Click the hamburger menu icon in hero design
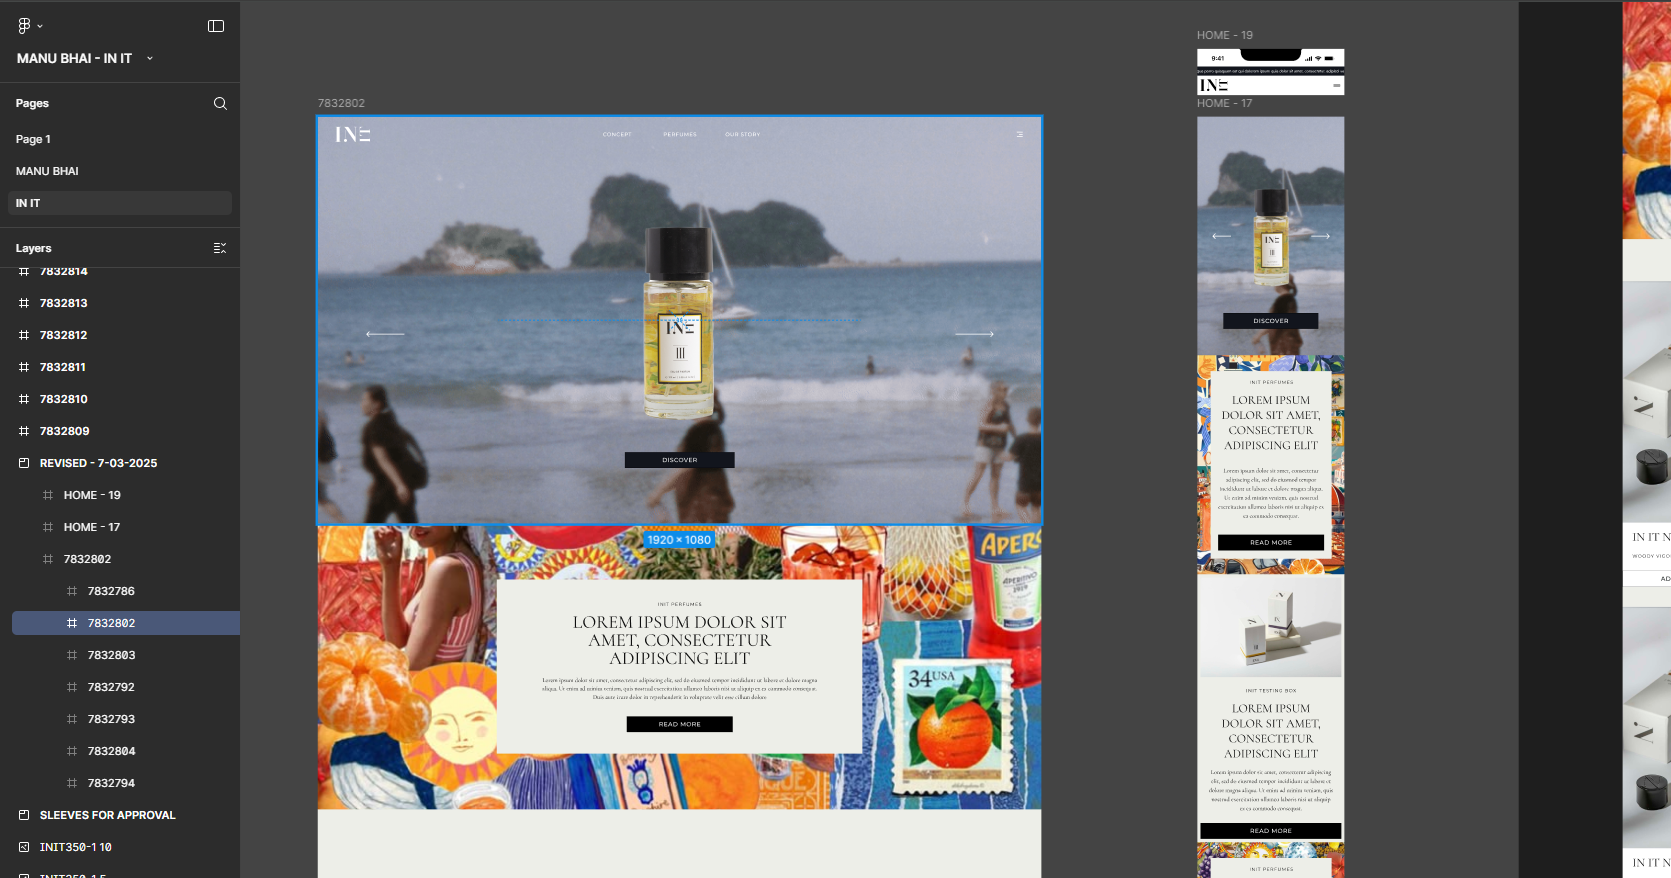 [1019, 134]
